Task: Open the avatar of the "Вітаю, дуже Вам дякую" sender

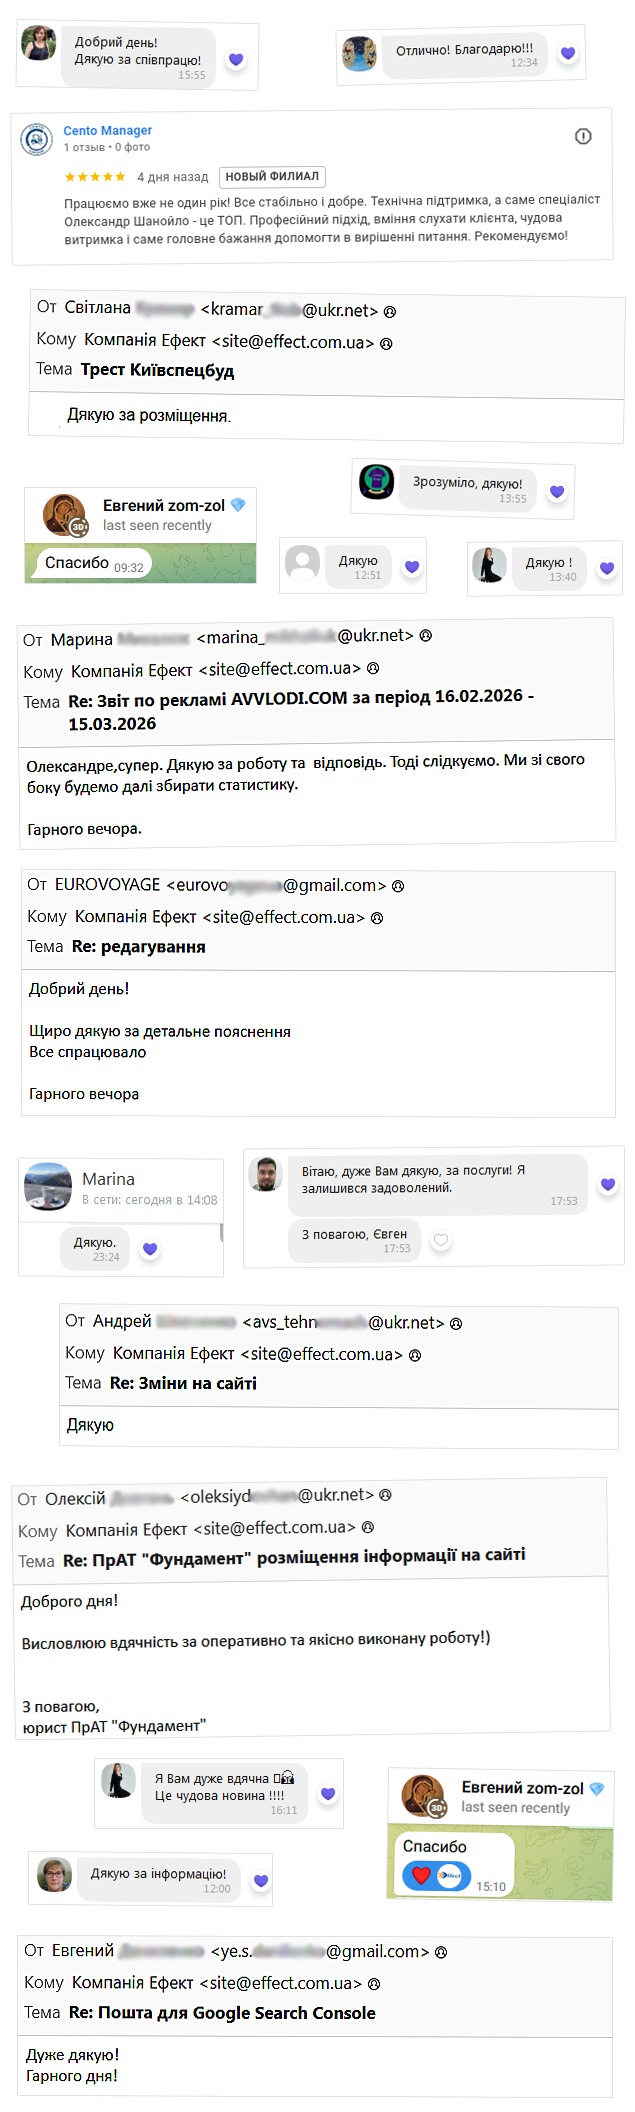Action: tap(266, 1174)
